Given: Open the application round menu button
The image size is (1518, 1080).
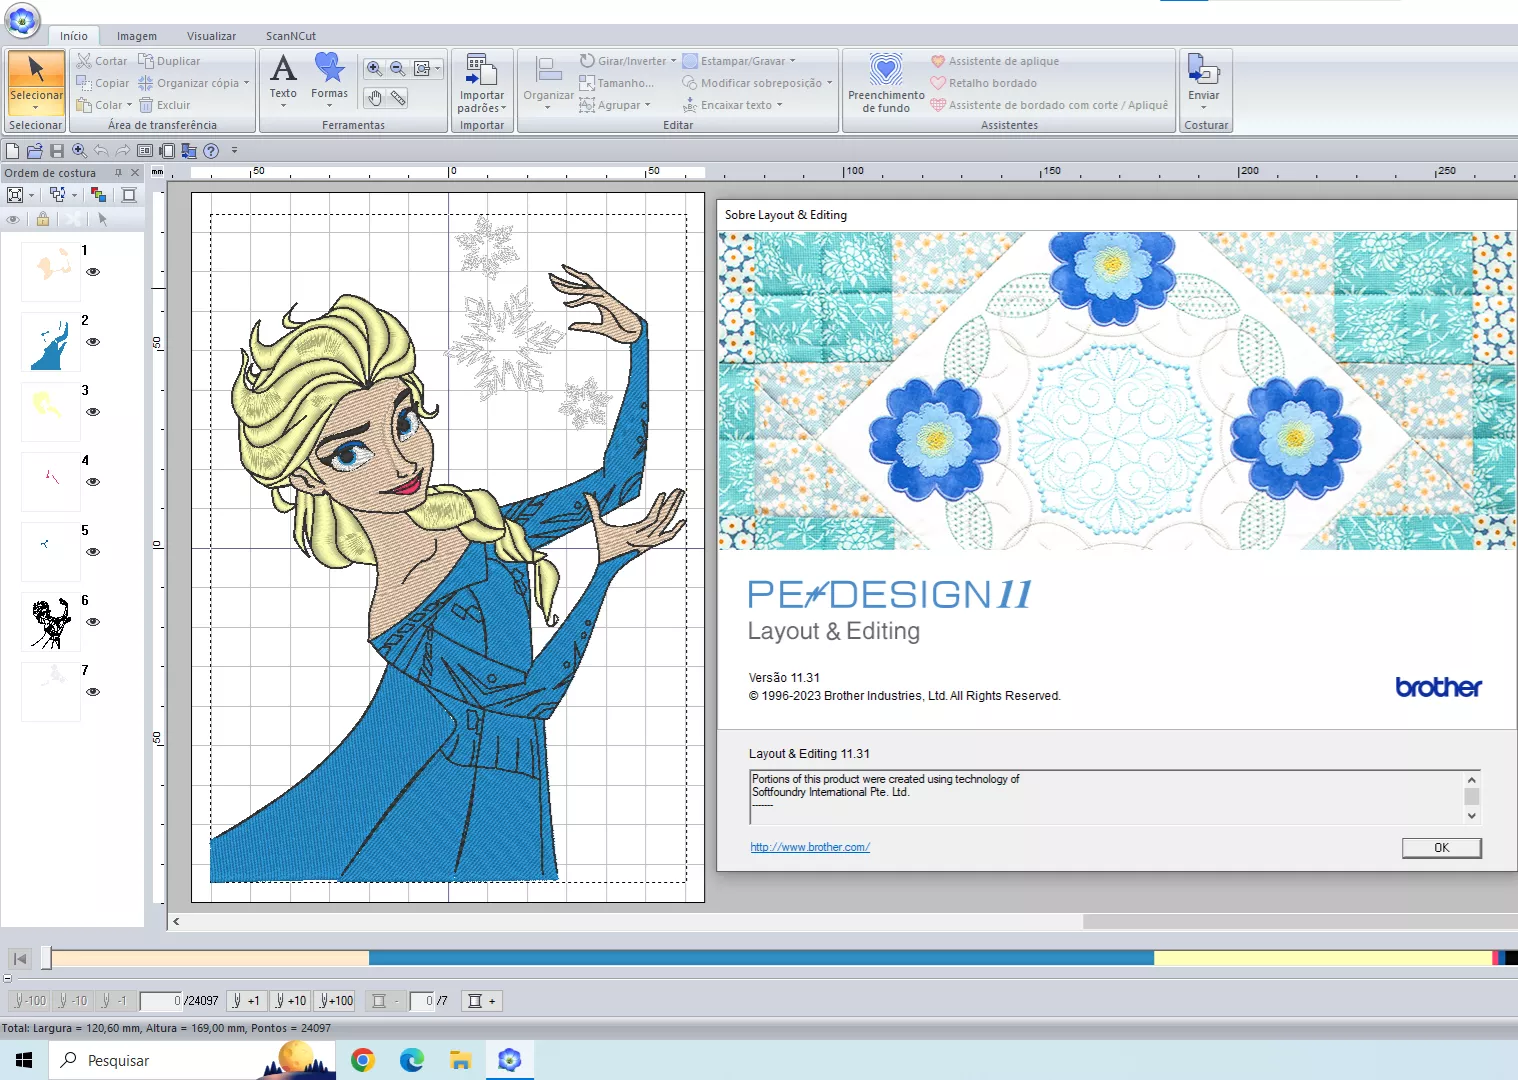Looking at the screenshot, I should [22, 20].
